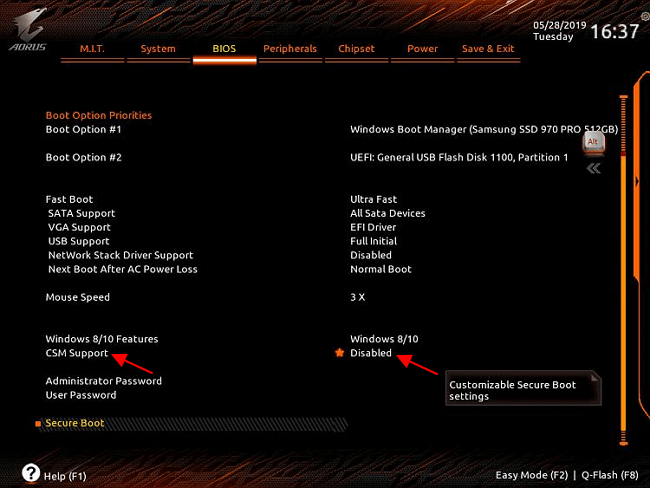650x488 pixels.
Task: Switch to the System tab
Action: click(x=158, y=49)
